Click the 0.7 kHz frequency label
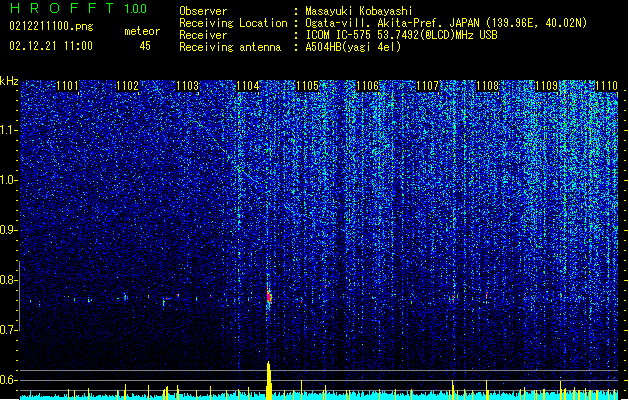 pyautogui.click(x=8, y=330)
